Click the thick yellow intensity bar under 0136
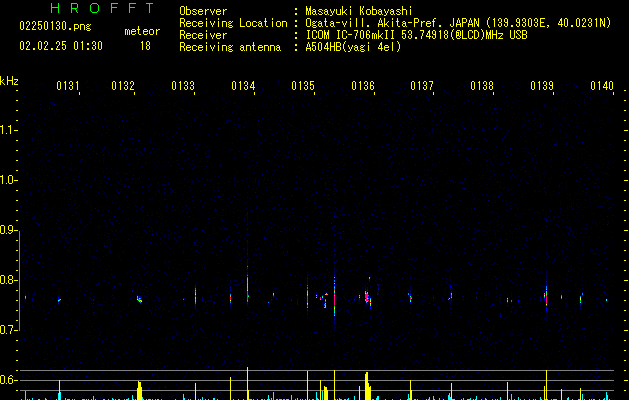Image resolution: width=629 pixels, height=400 pixels. point(367,386)
